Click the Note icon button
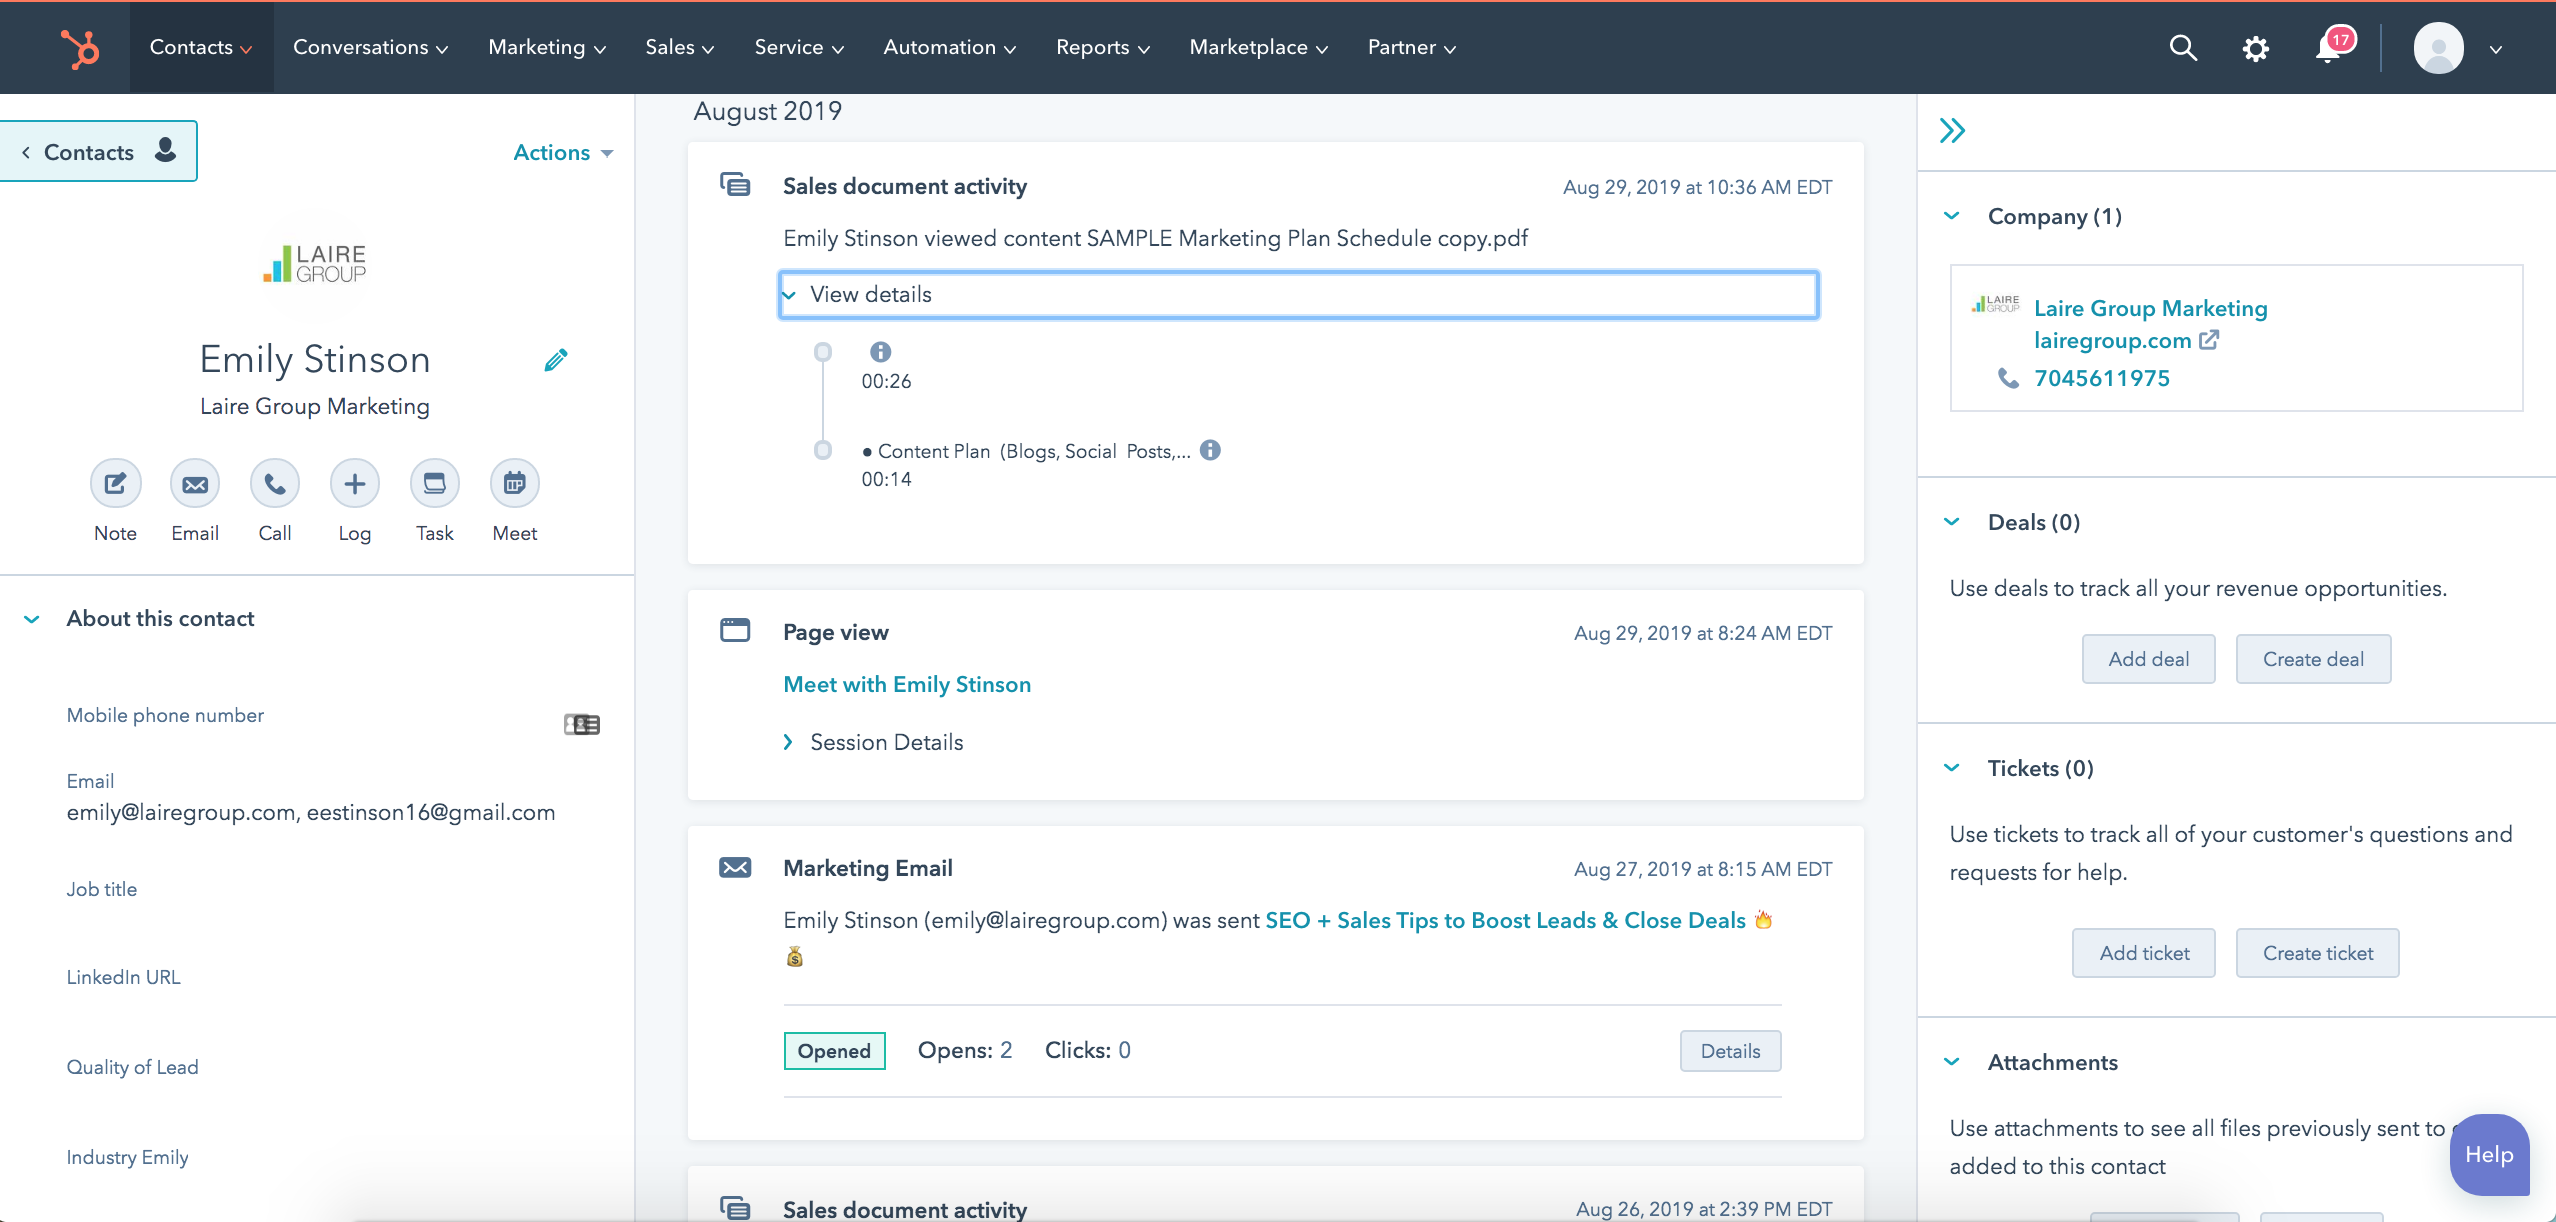Image resolution: width=2556 pixels, height=1222 pixels. tap(115, 484)
